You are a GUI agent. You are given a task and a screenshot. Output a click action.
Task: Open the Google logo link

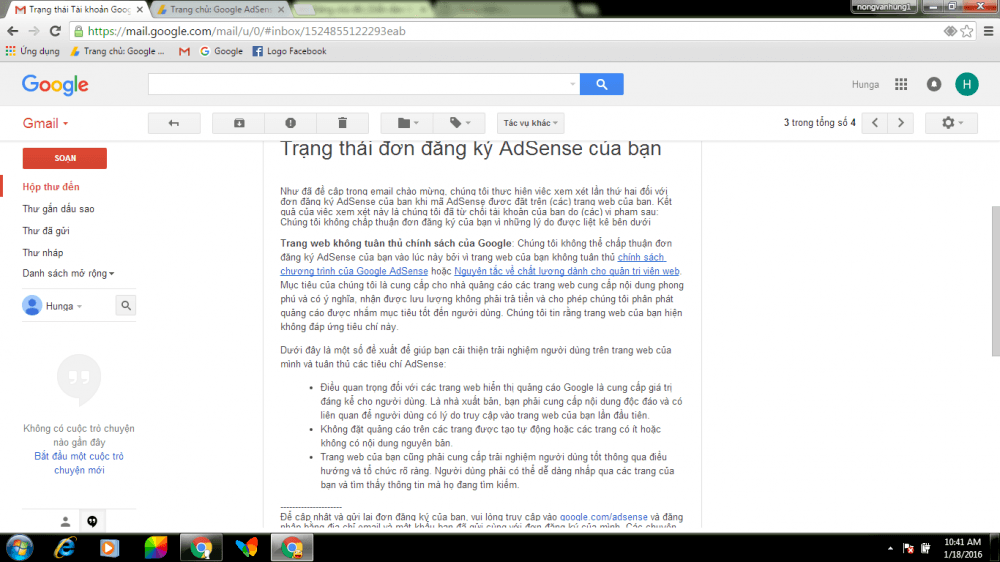pyautogui.click(x=55, y=85)
